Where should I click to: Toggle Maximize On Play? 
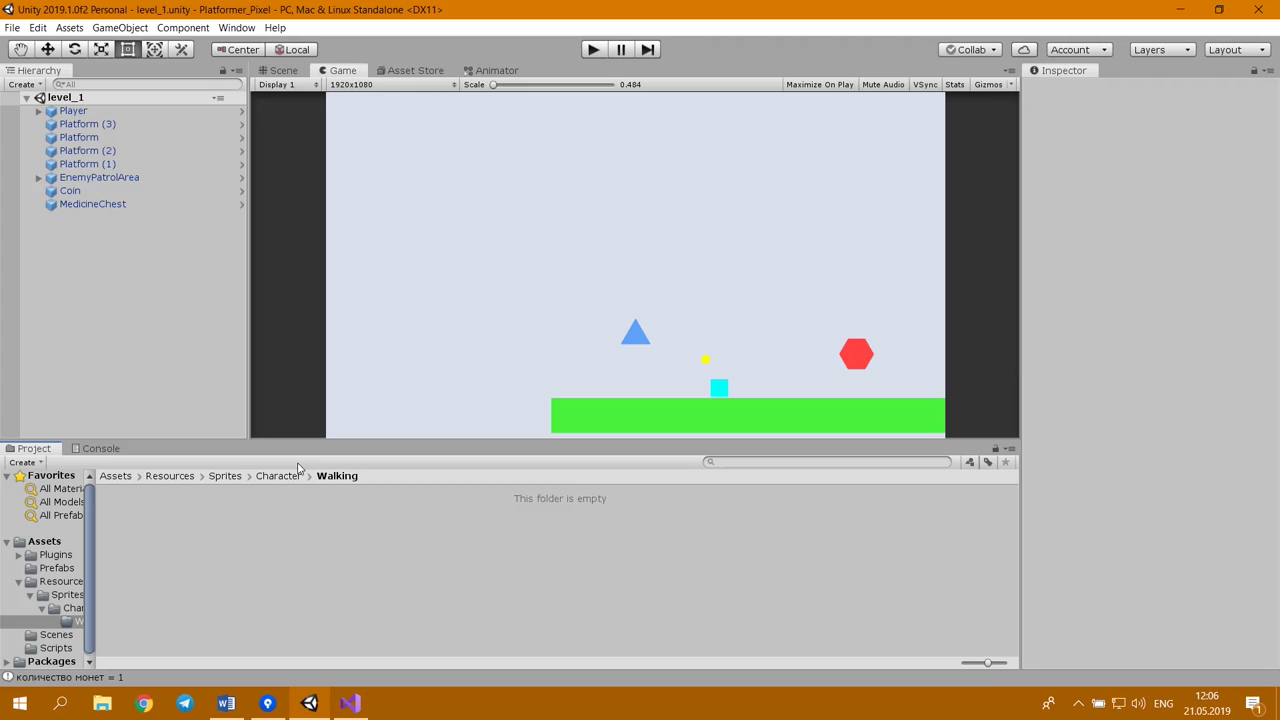point(819,85)
